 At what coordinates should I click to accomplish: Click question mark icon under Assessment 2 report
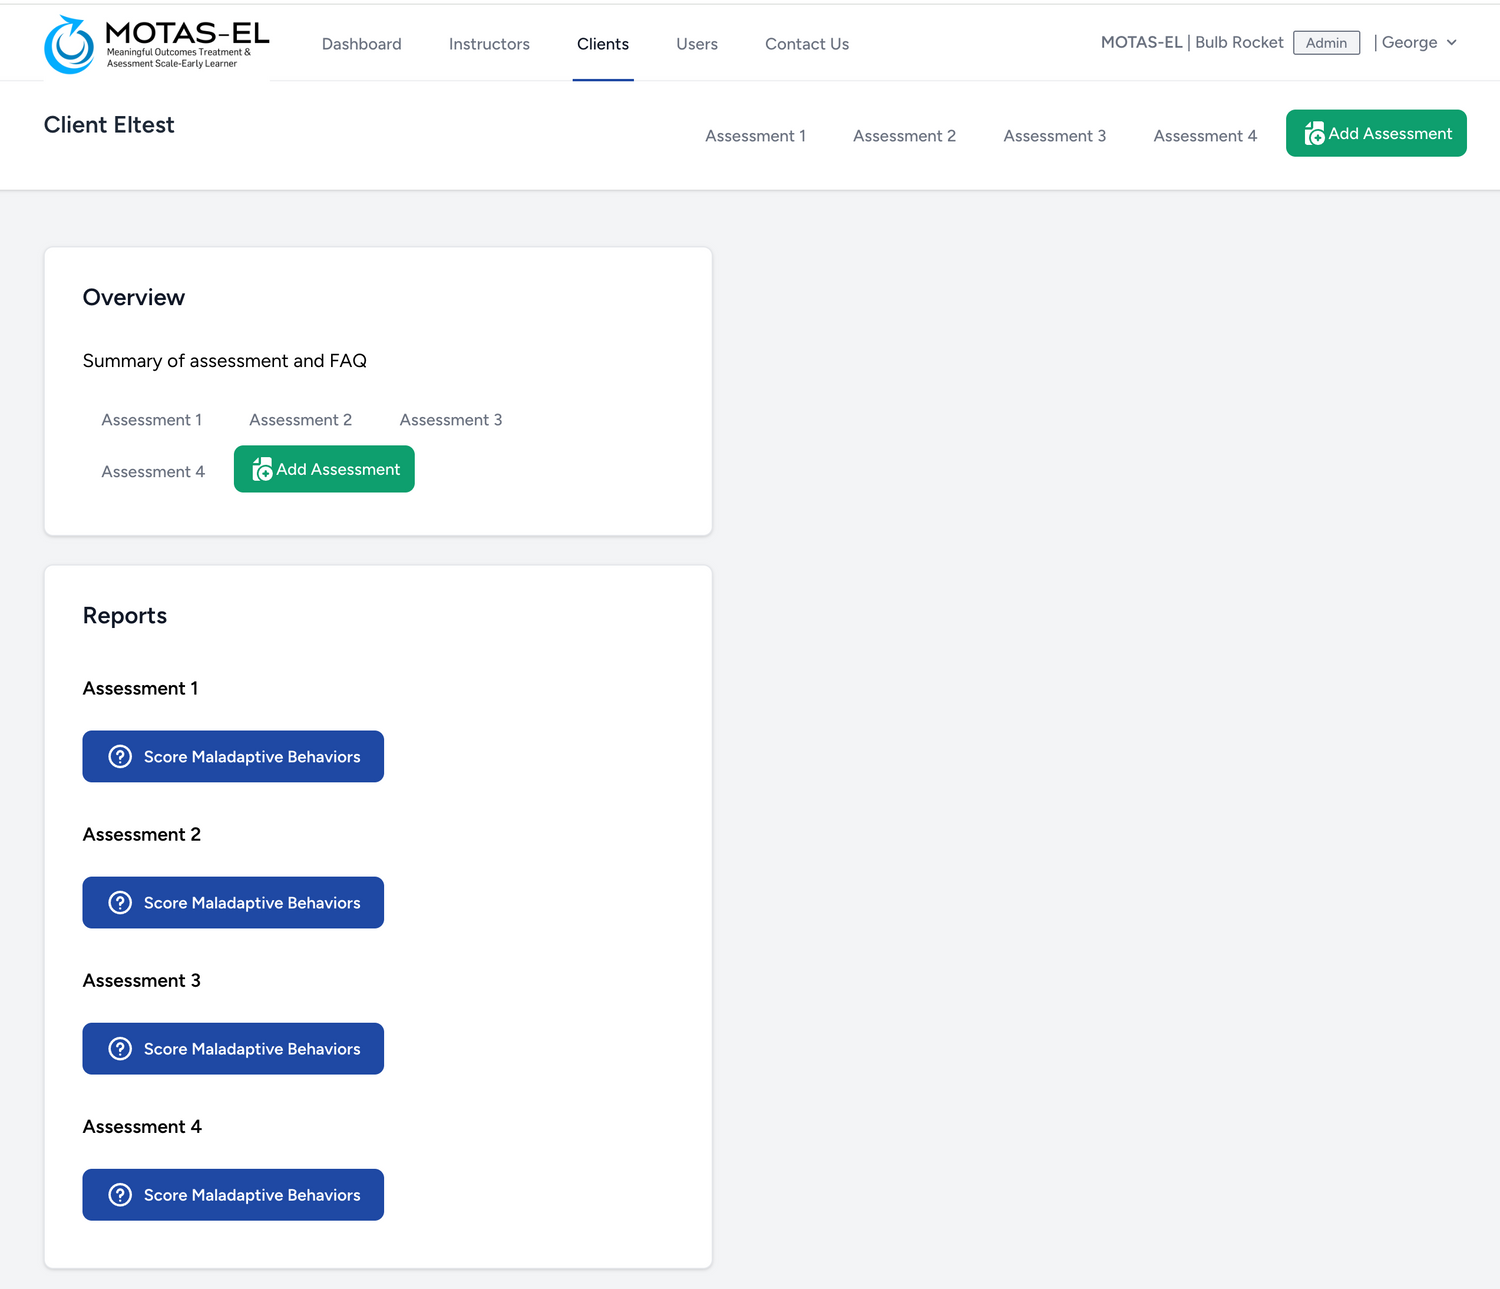tap(120, 903)
